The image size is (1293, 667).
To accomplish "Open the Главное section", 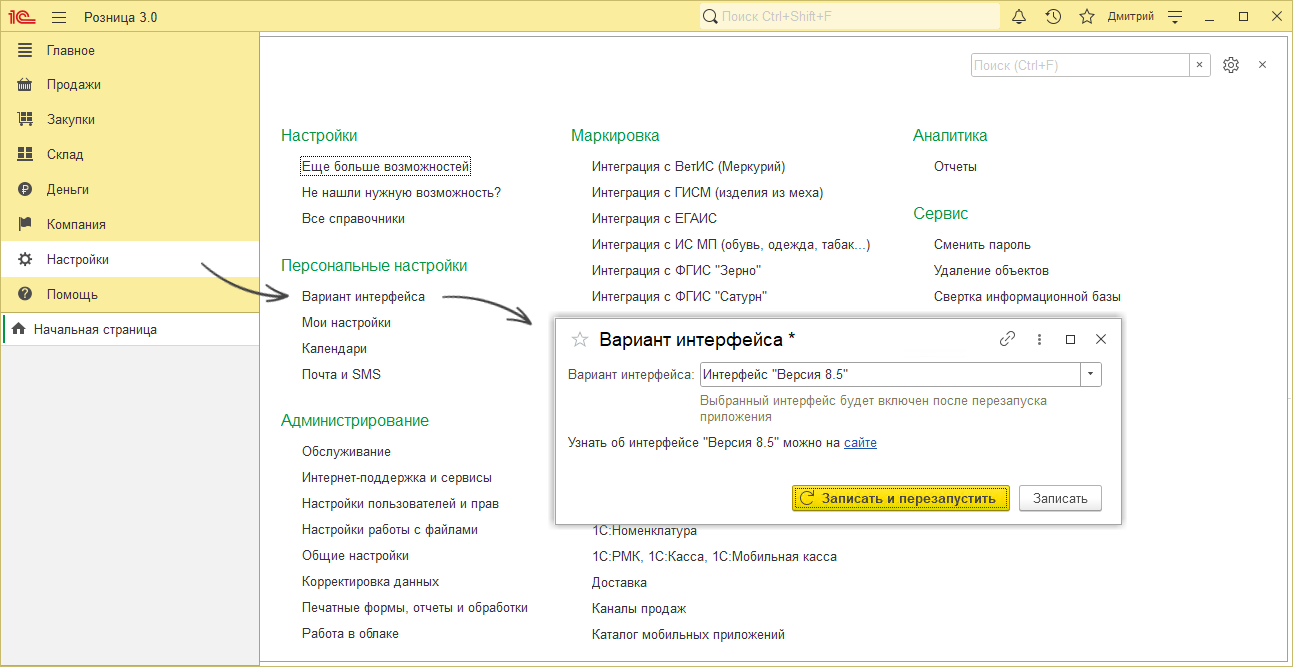I will click(x=130, y=50).
